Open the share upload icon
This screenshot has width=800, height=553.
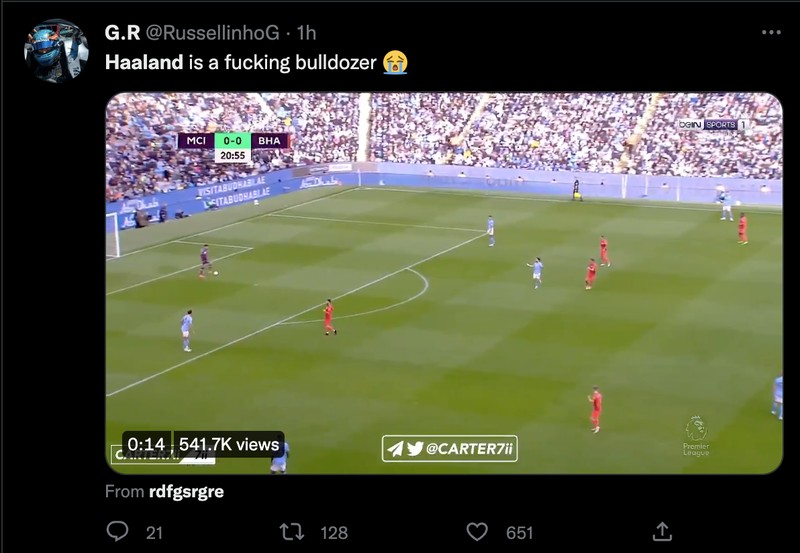coord(662,532)
